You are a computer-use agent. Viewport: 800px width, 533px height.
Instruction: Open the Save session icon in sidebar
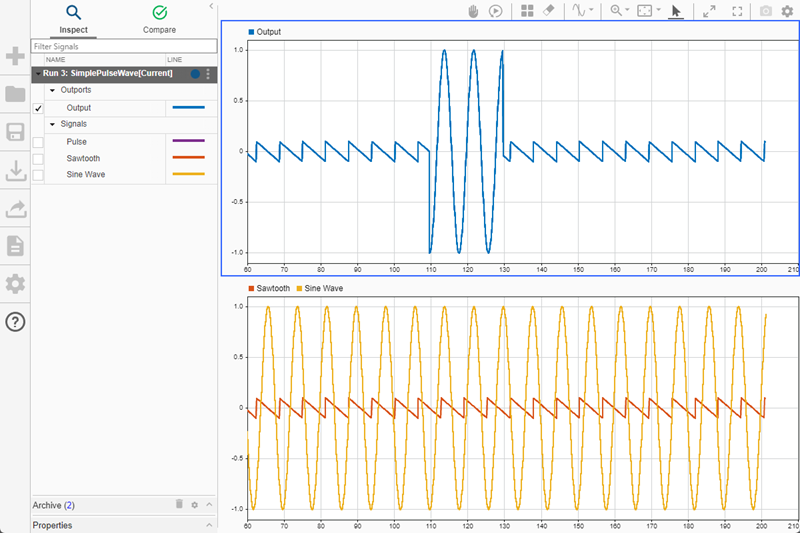pos(15,133)
